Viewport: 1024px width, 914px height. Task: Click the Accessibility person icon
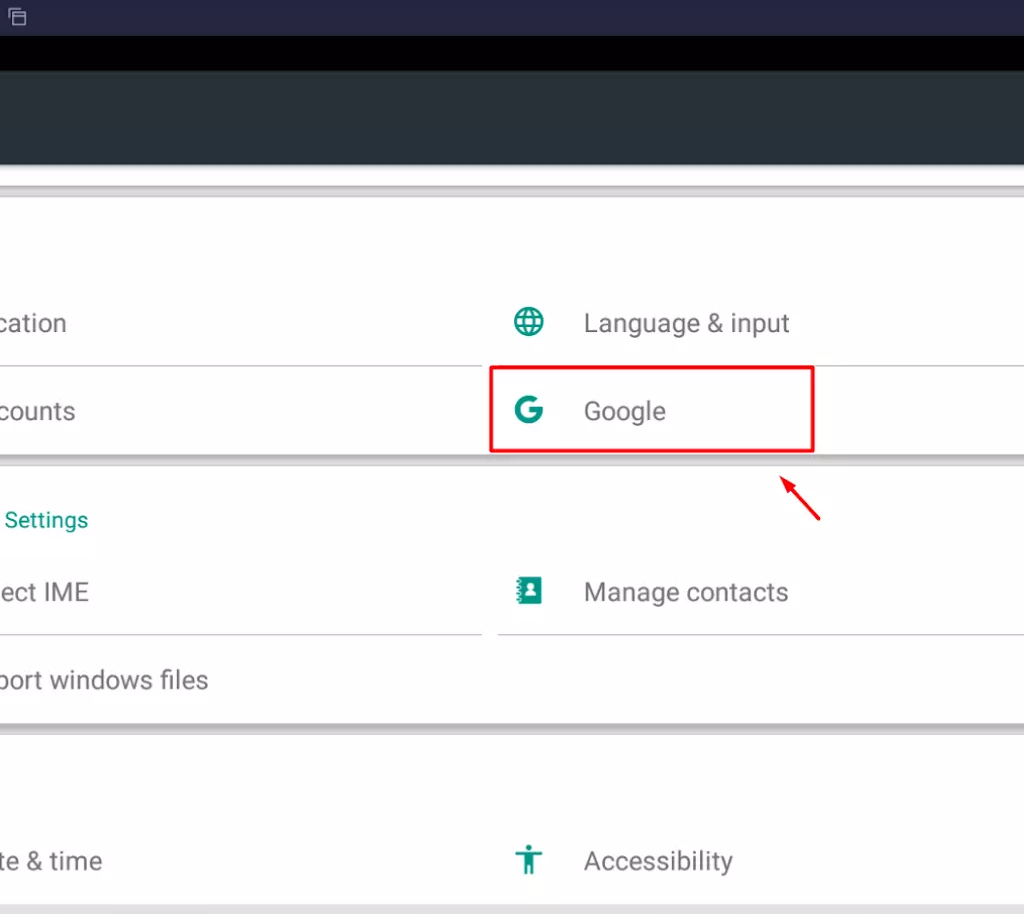(x=528, y=860)
